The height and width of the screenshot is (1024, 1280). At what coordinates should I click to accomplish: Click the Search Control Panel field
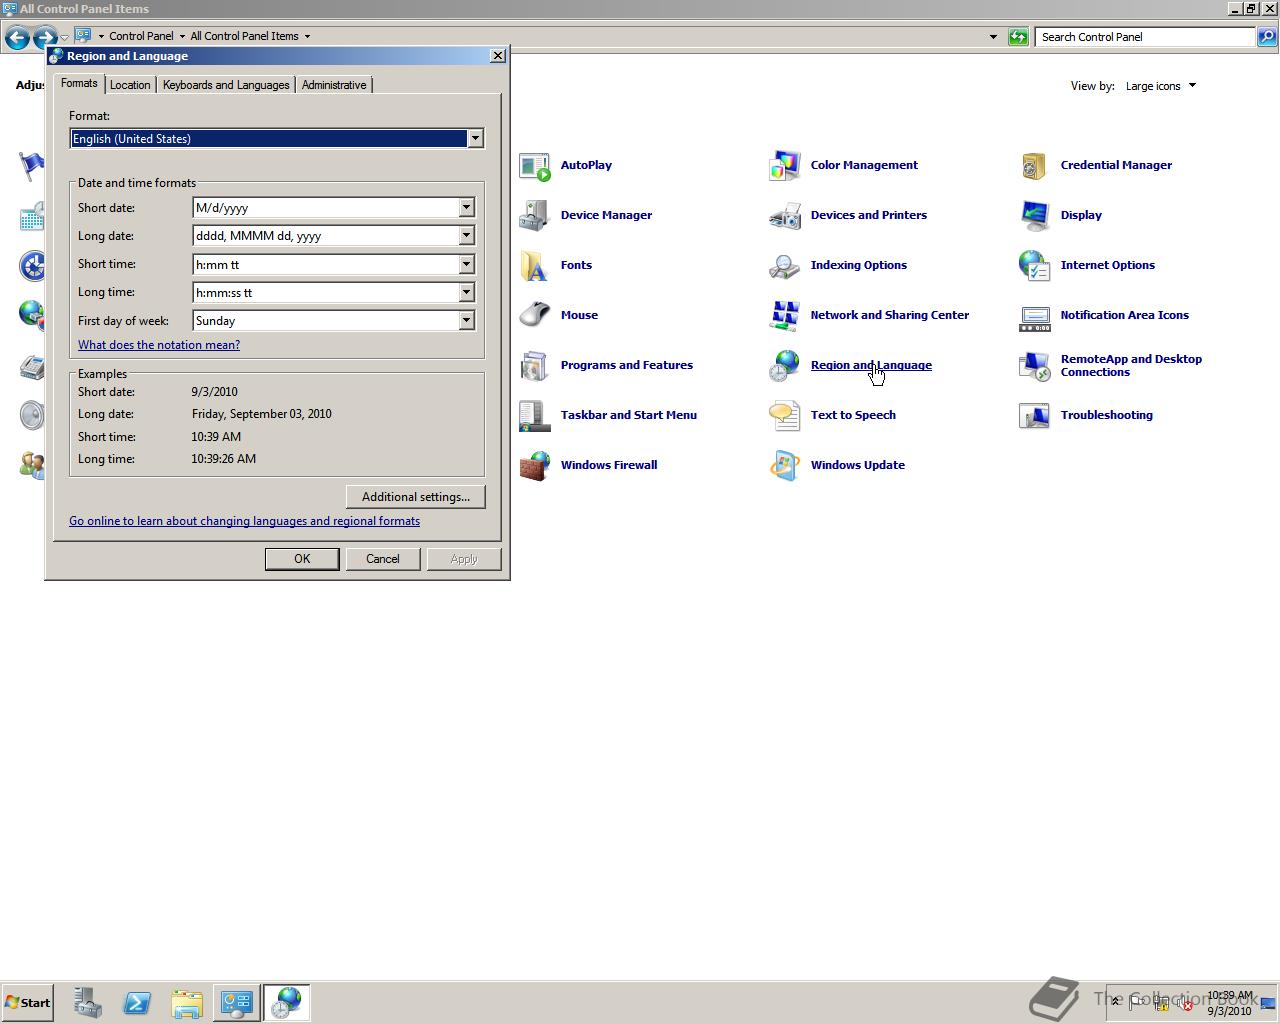click(1145, 37)
